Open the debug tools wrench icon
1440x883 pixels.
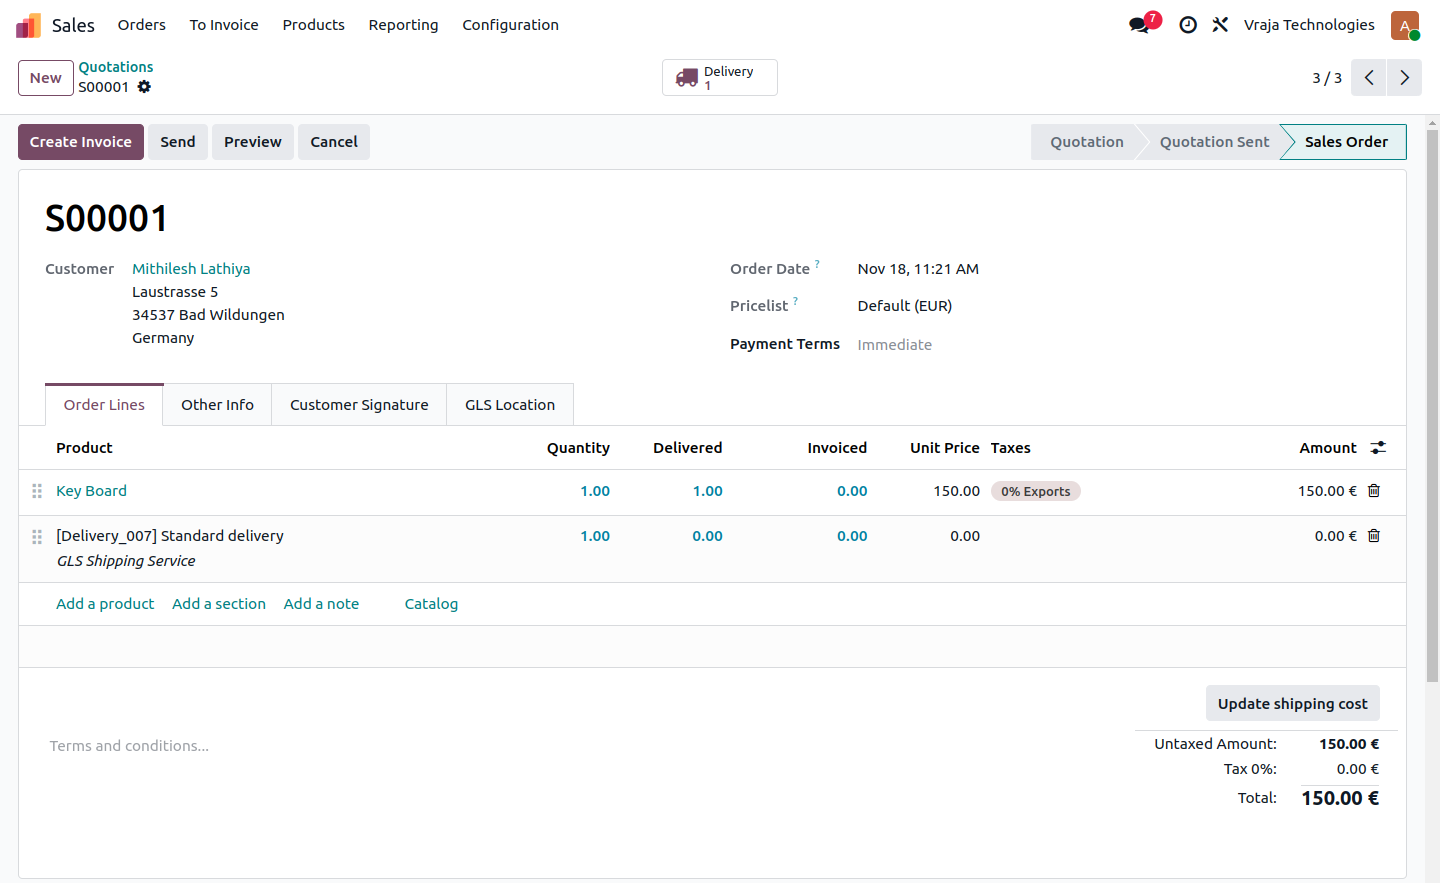[x=1220, y=25]
